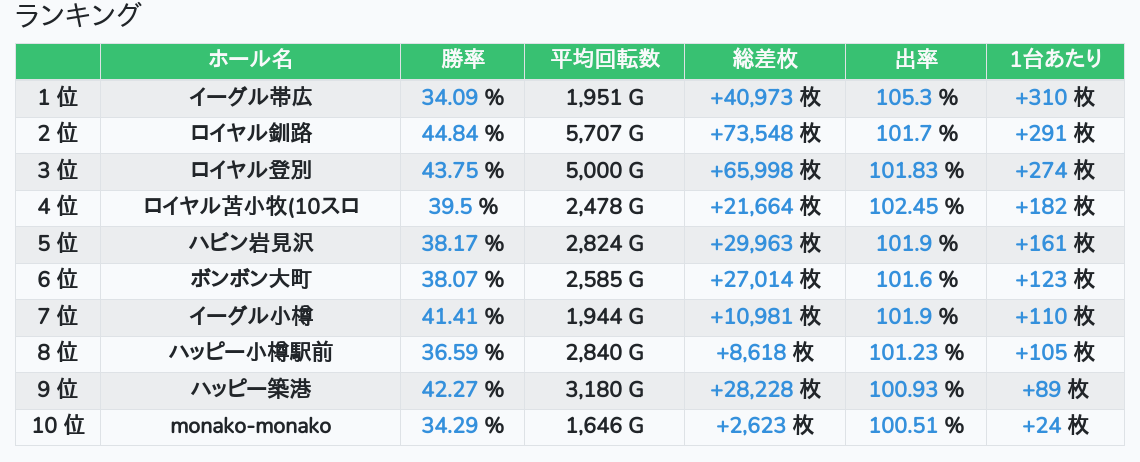The image size is (1140, 462).
Task: Click ロイヤル登別's 101.83 payout rate link
Action: click(903, 170)
